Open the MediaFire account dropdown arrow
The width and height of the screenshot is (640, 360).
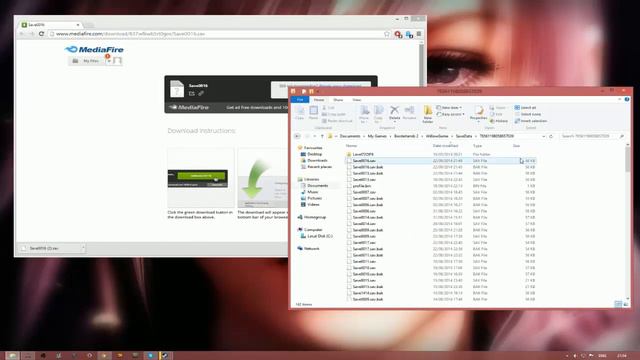[109, 61]
